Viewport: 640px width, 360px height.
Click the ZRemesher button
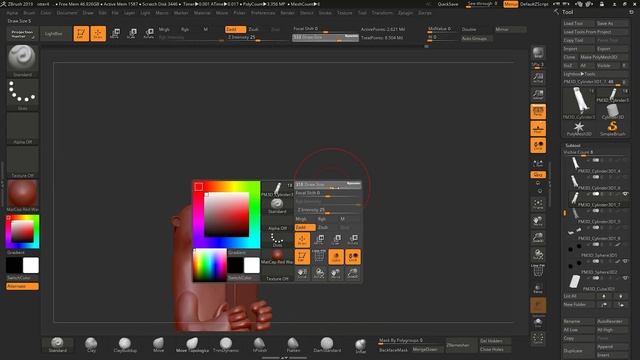pyautogui.click(x=461, y=345)
